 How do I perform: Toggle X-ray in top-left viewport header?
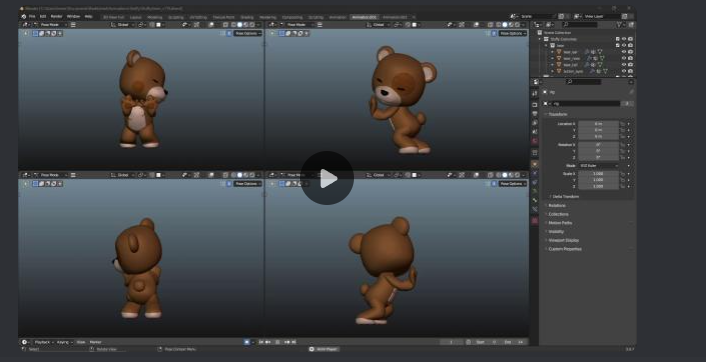tap(226, 25)
